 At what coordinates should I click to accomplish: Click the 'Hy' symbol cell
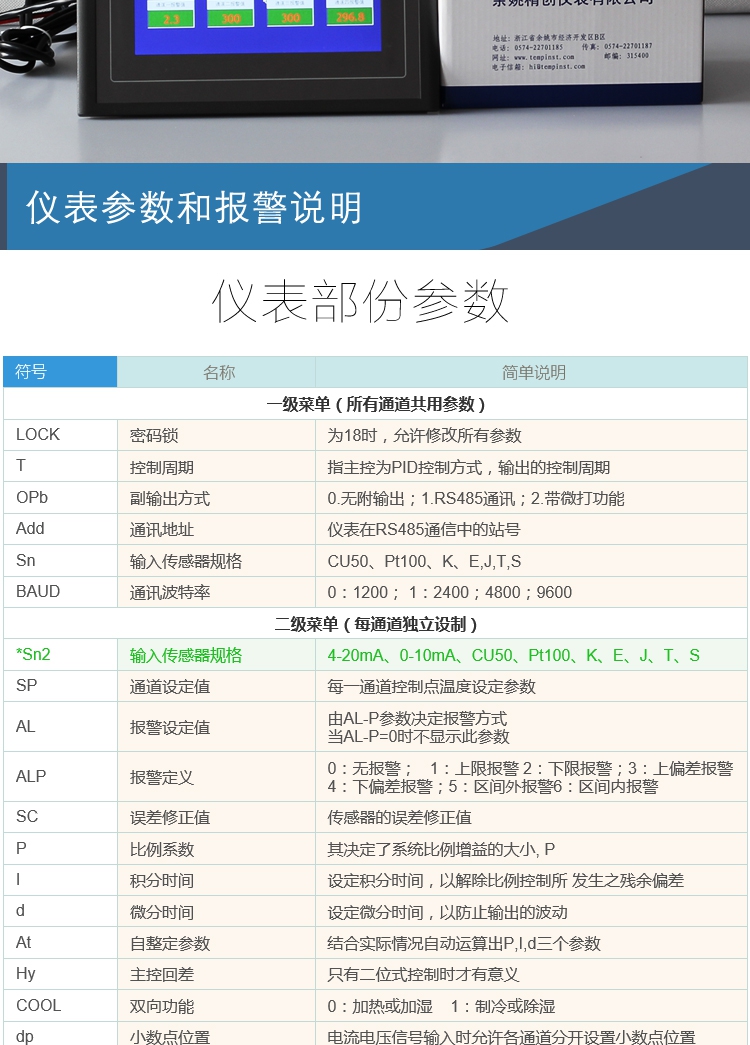[x=60, y=974]
